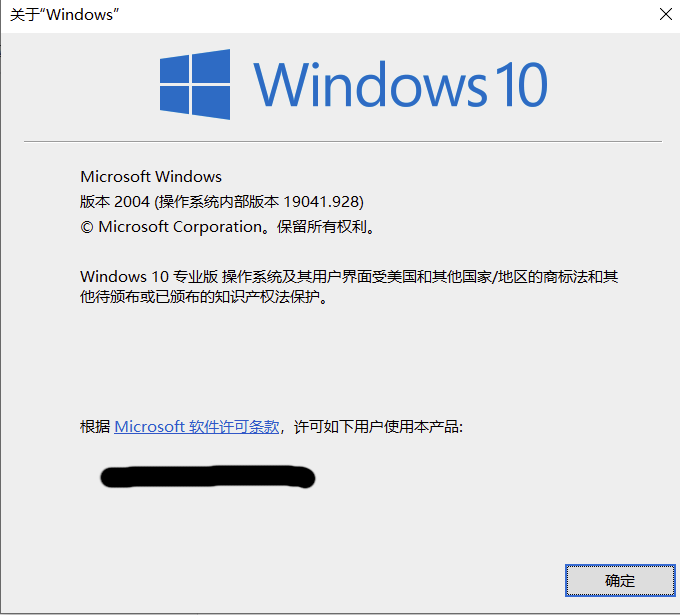Select the Microsoft Windows heading line

click(151, 177)
